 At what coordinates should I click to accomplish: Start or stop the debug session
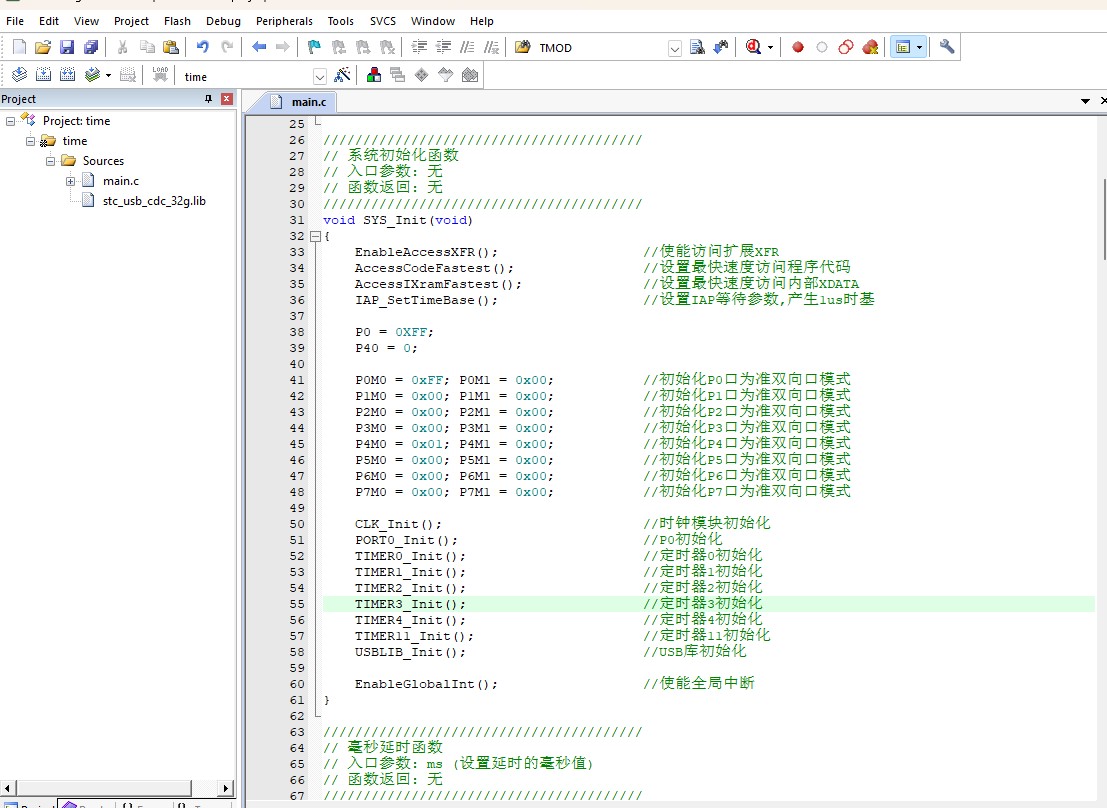(x=753, y=47)
